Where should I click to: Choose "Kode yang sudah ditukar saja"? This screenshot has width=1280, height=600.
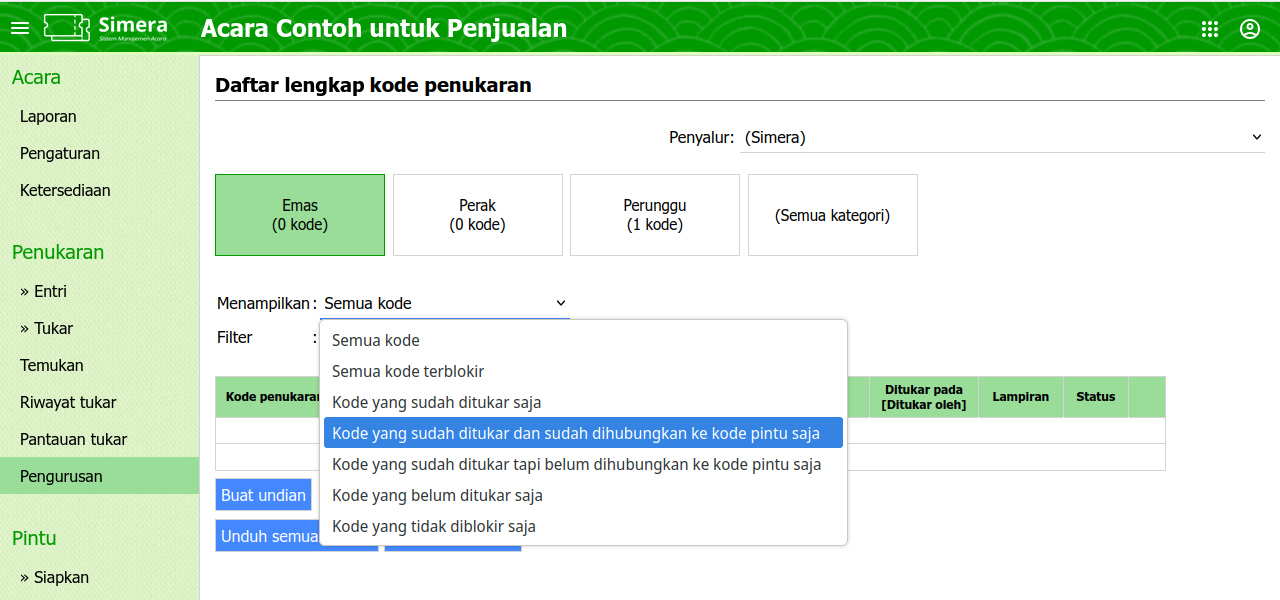click(583, 402)
